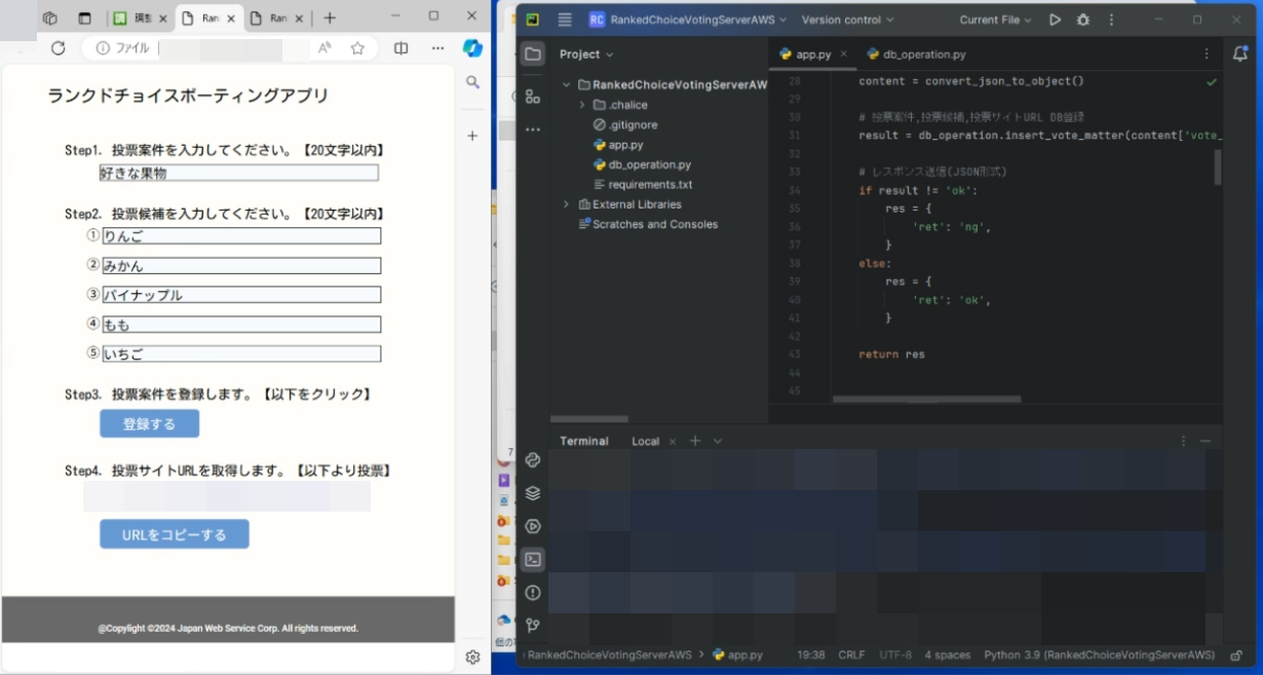Click the green inspection checkmark in editor
This screenshot has width=1263, height=675.
pos(1211,82)
